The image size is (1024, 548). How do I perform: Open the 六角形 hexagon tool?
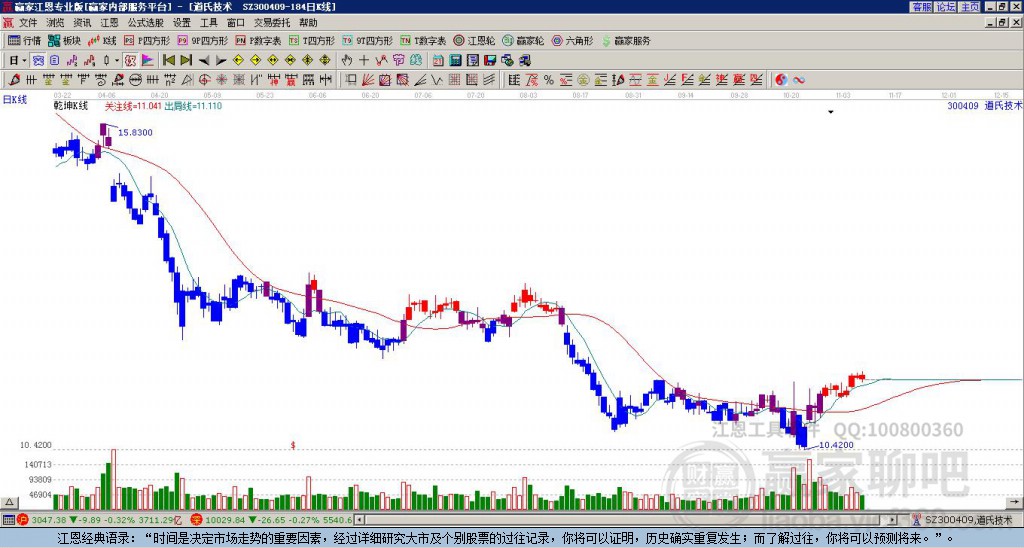pyautogui.click(x=572, y=40)
